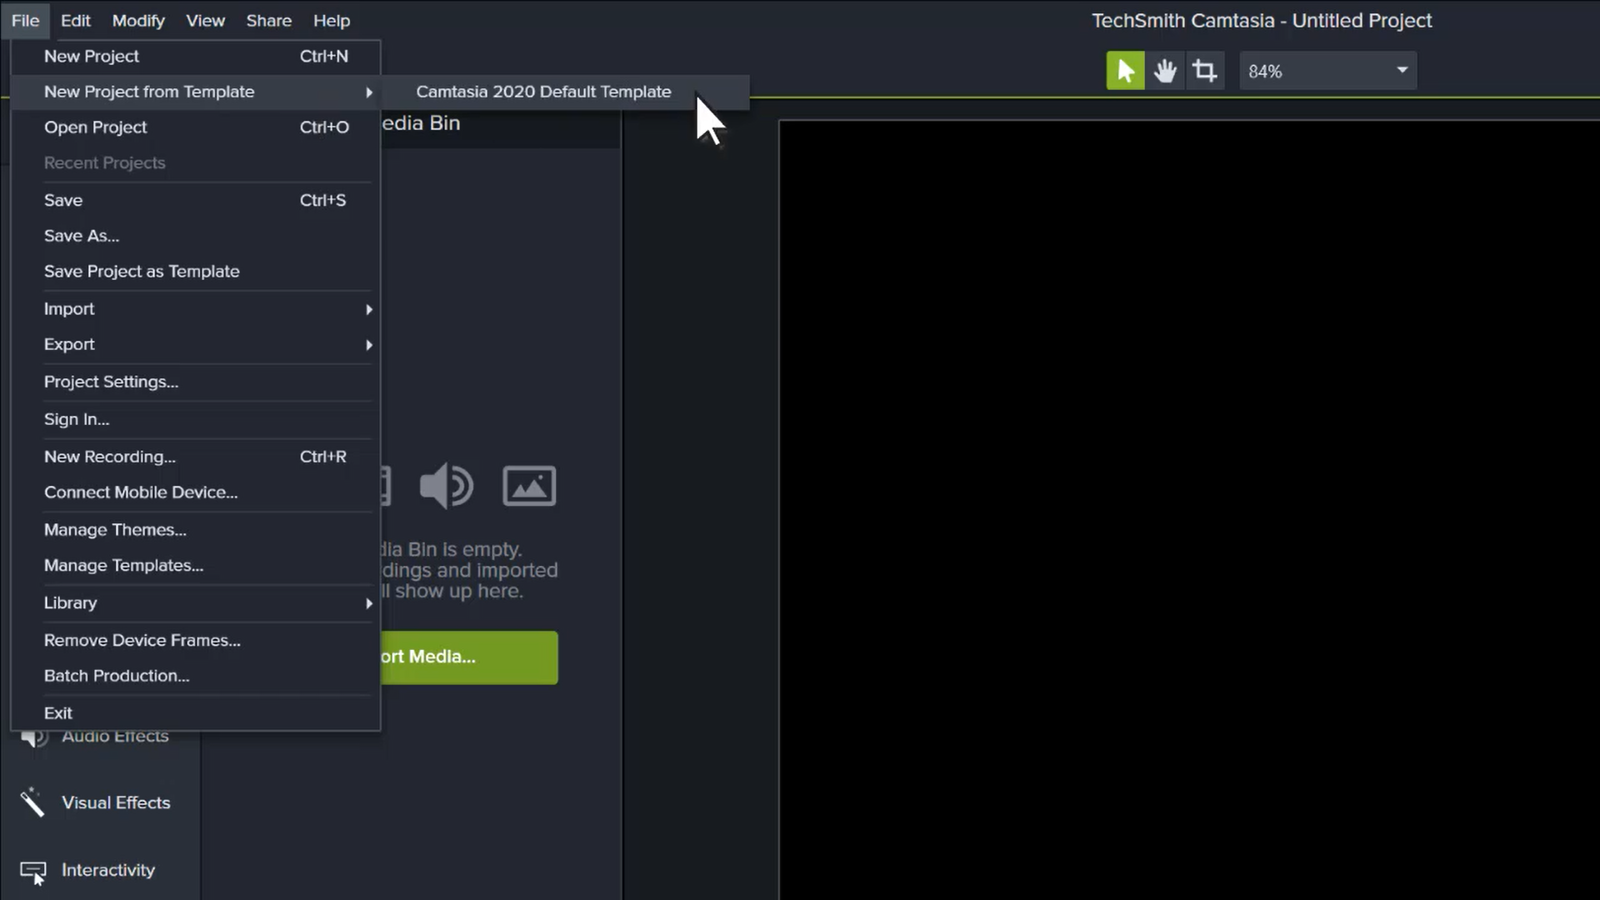
Task: Select Save Project as Template
Action: point(196,271)
